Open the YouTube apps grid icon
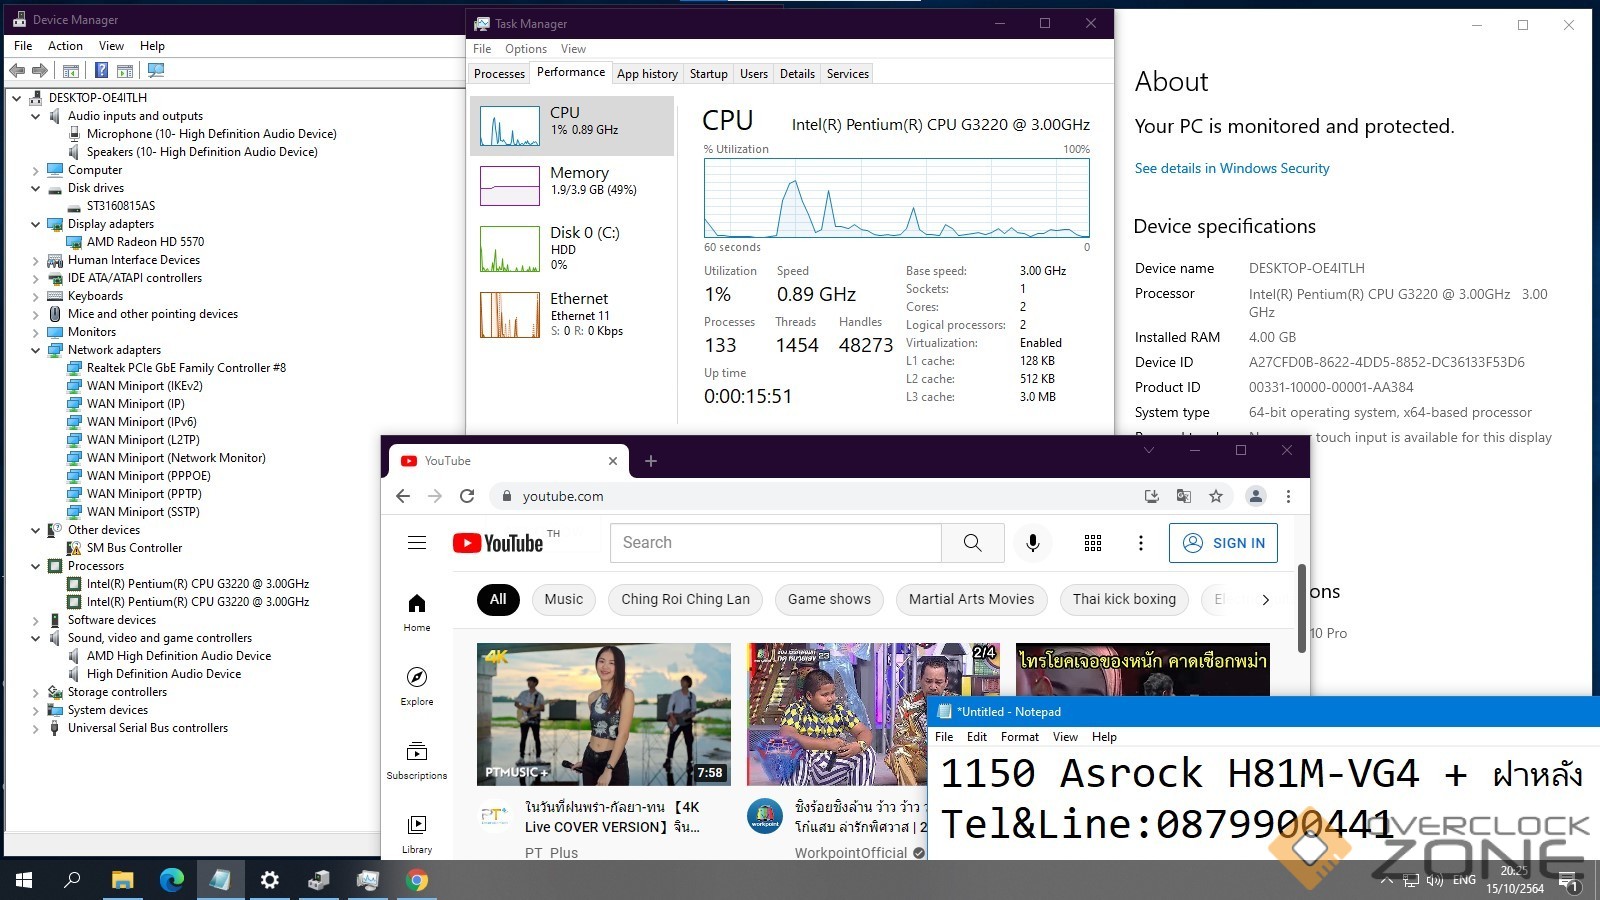The width and height of the screenshot is (1600, 900). pos(1093,543)
